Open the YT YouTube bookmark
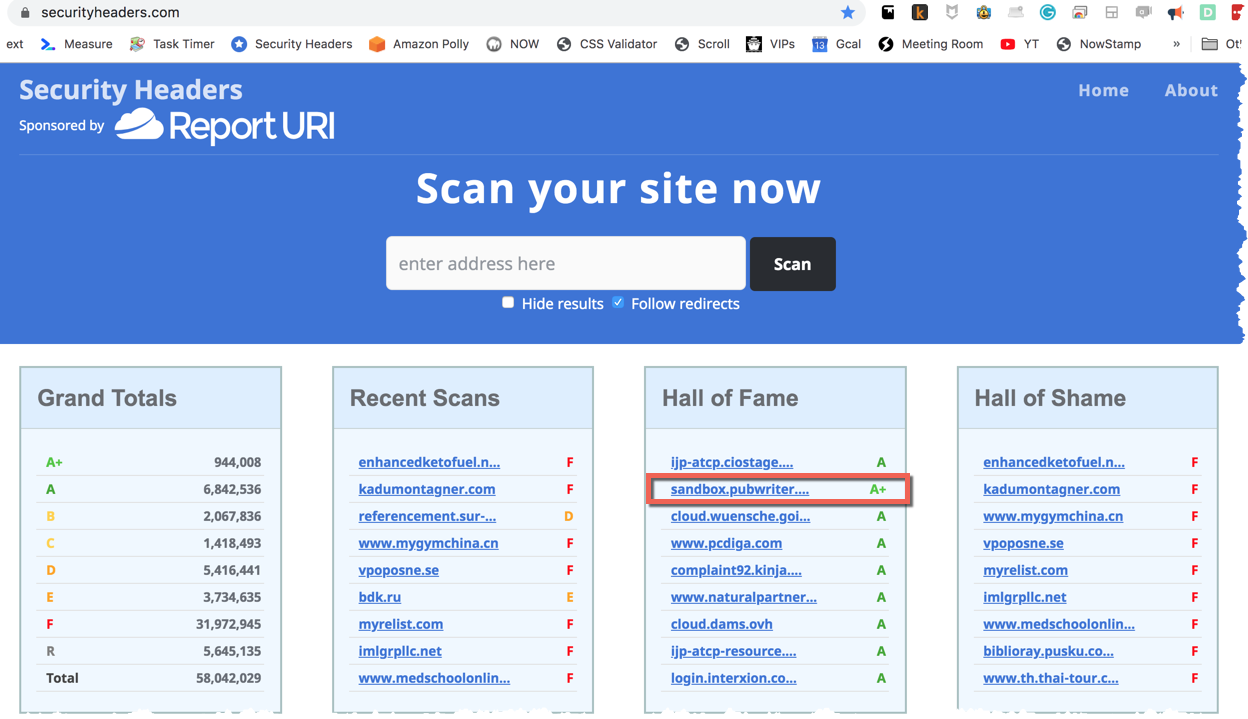 click(x=1019, y=44)
